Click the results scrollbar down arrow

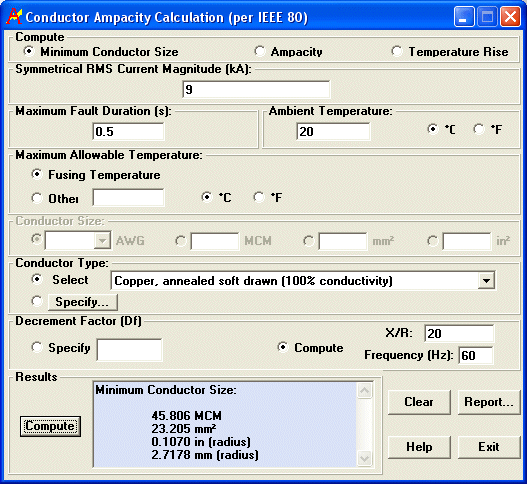coord(365,458)
